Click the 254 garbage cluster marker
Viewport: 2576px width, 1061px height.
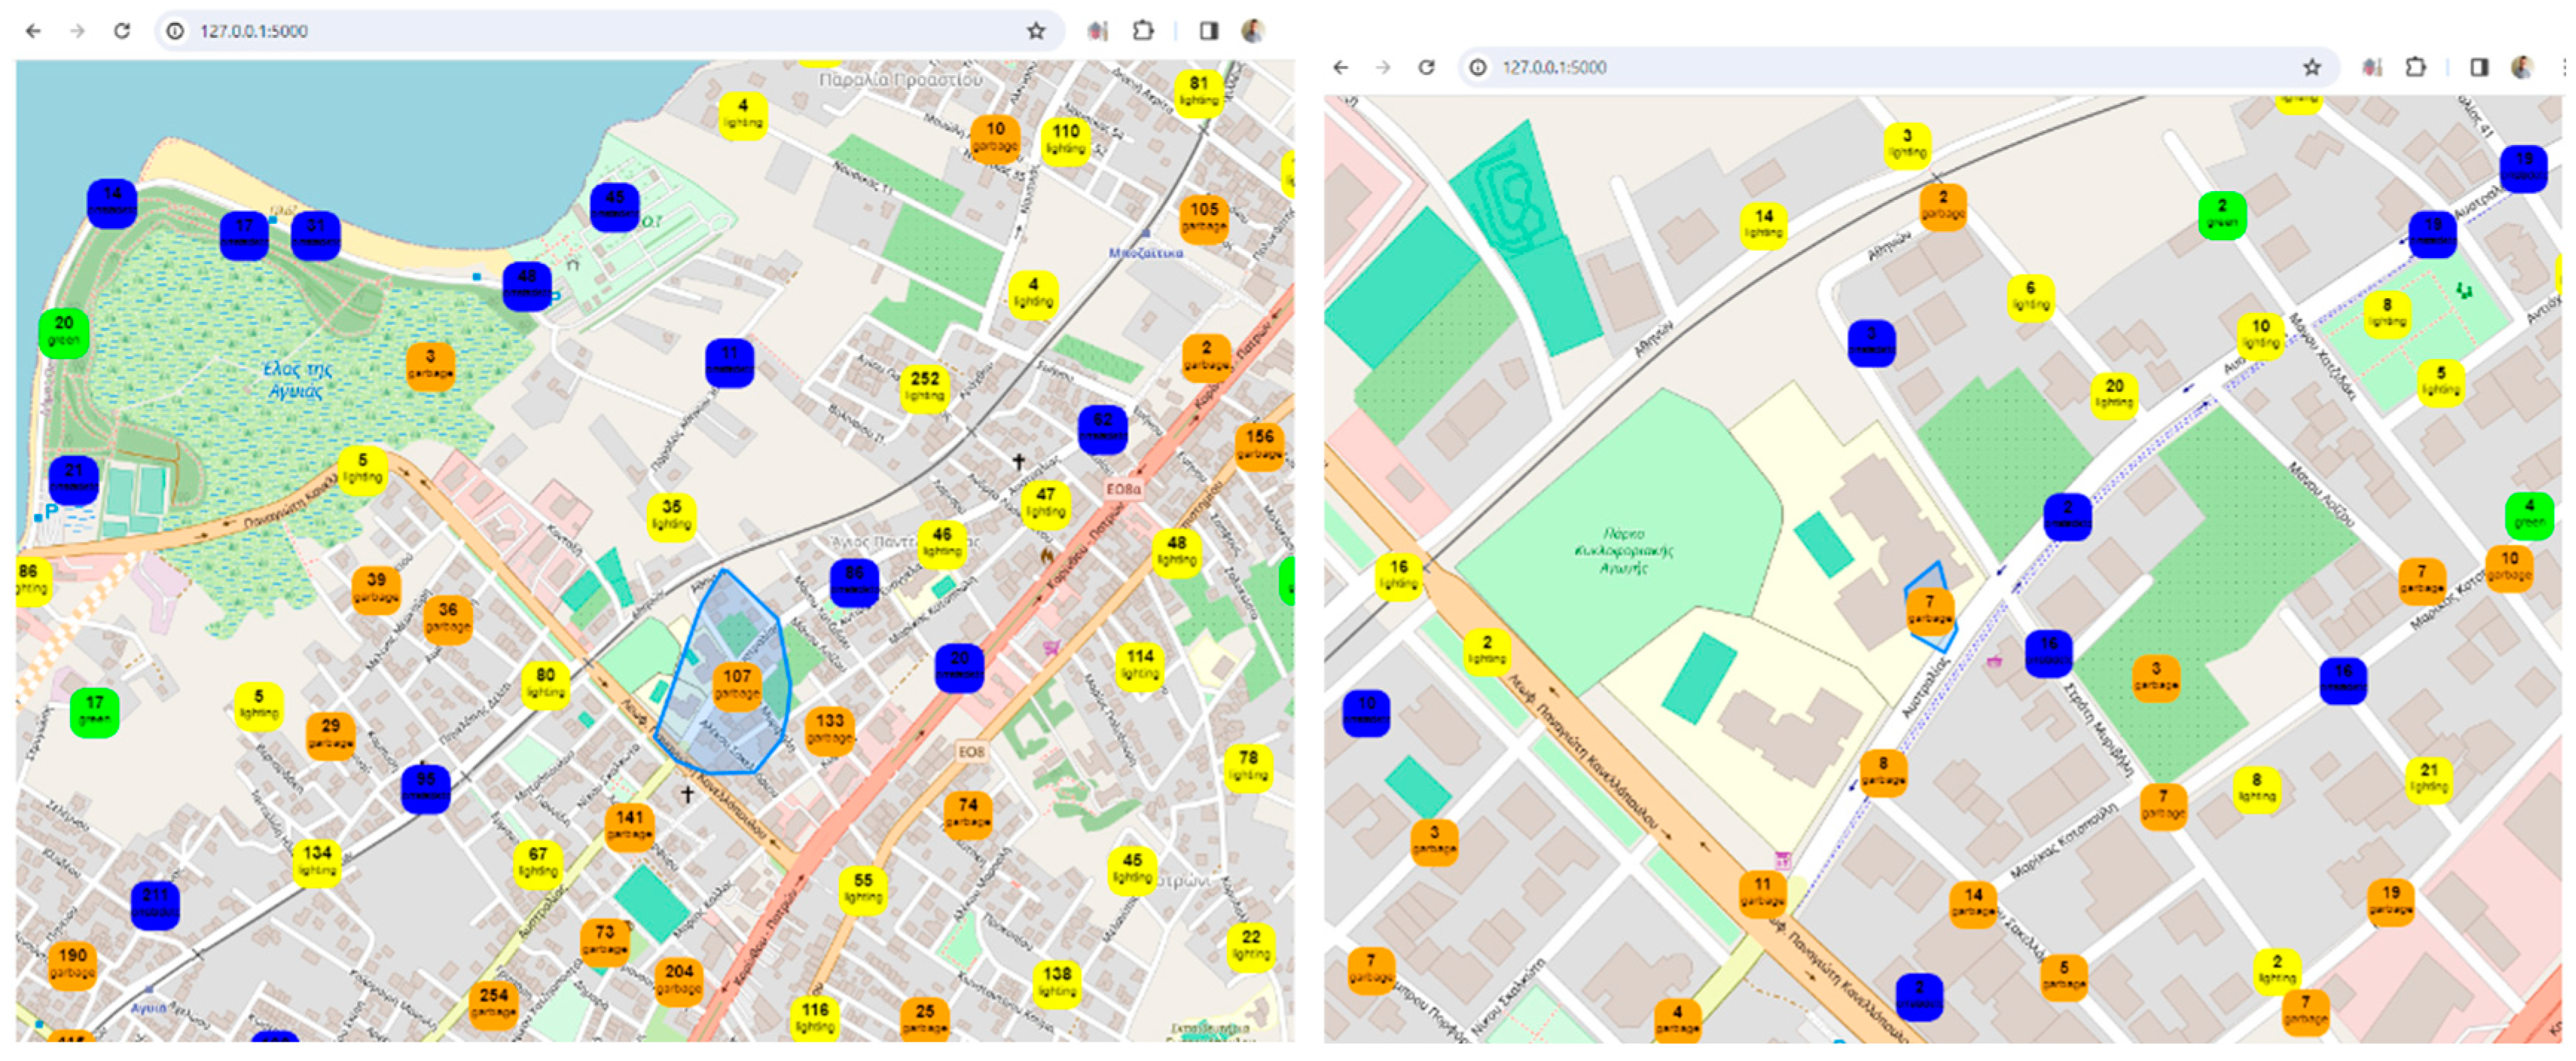tap(493, 1003)
